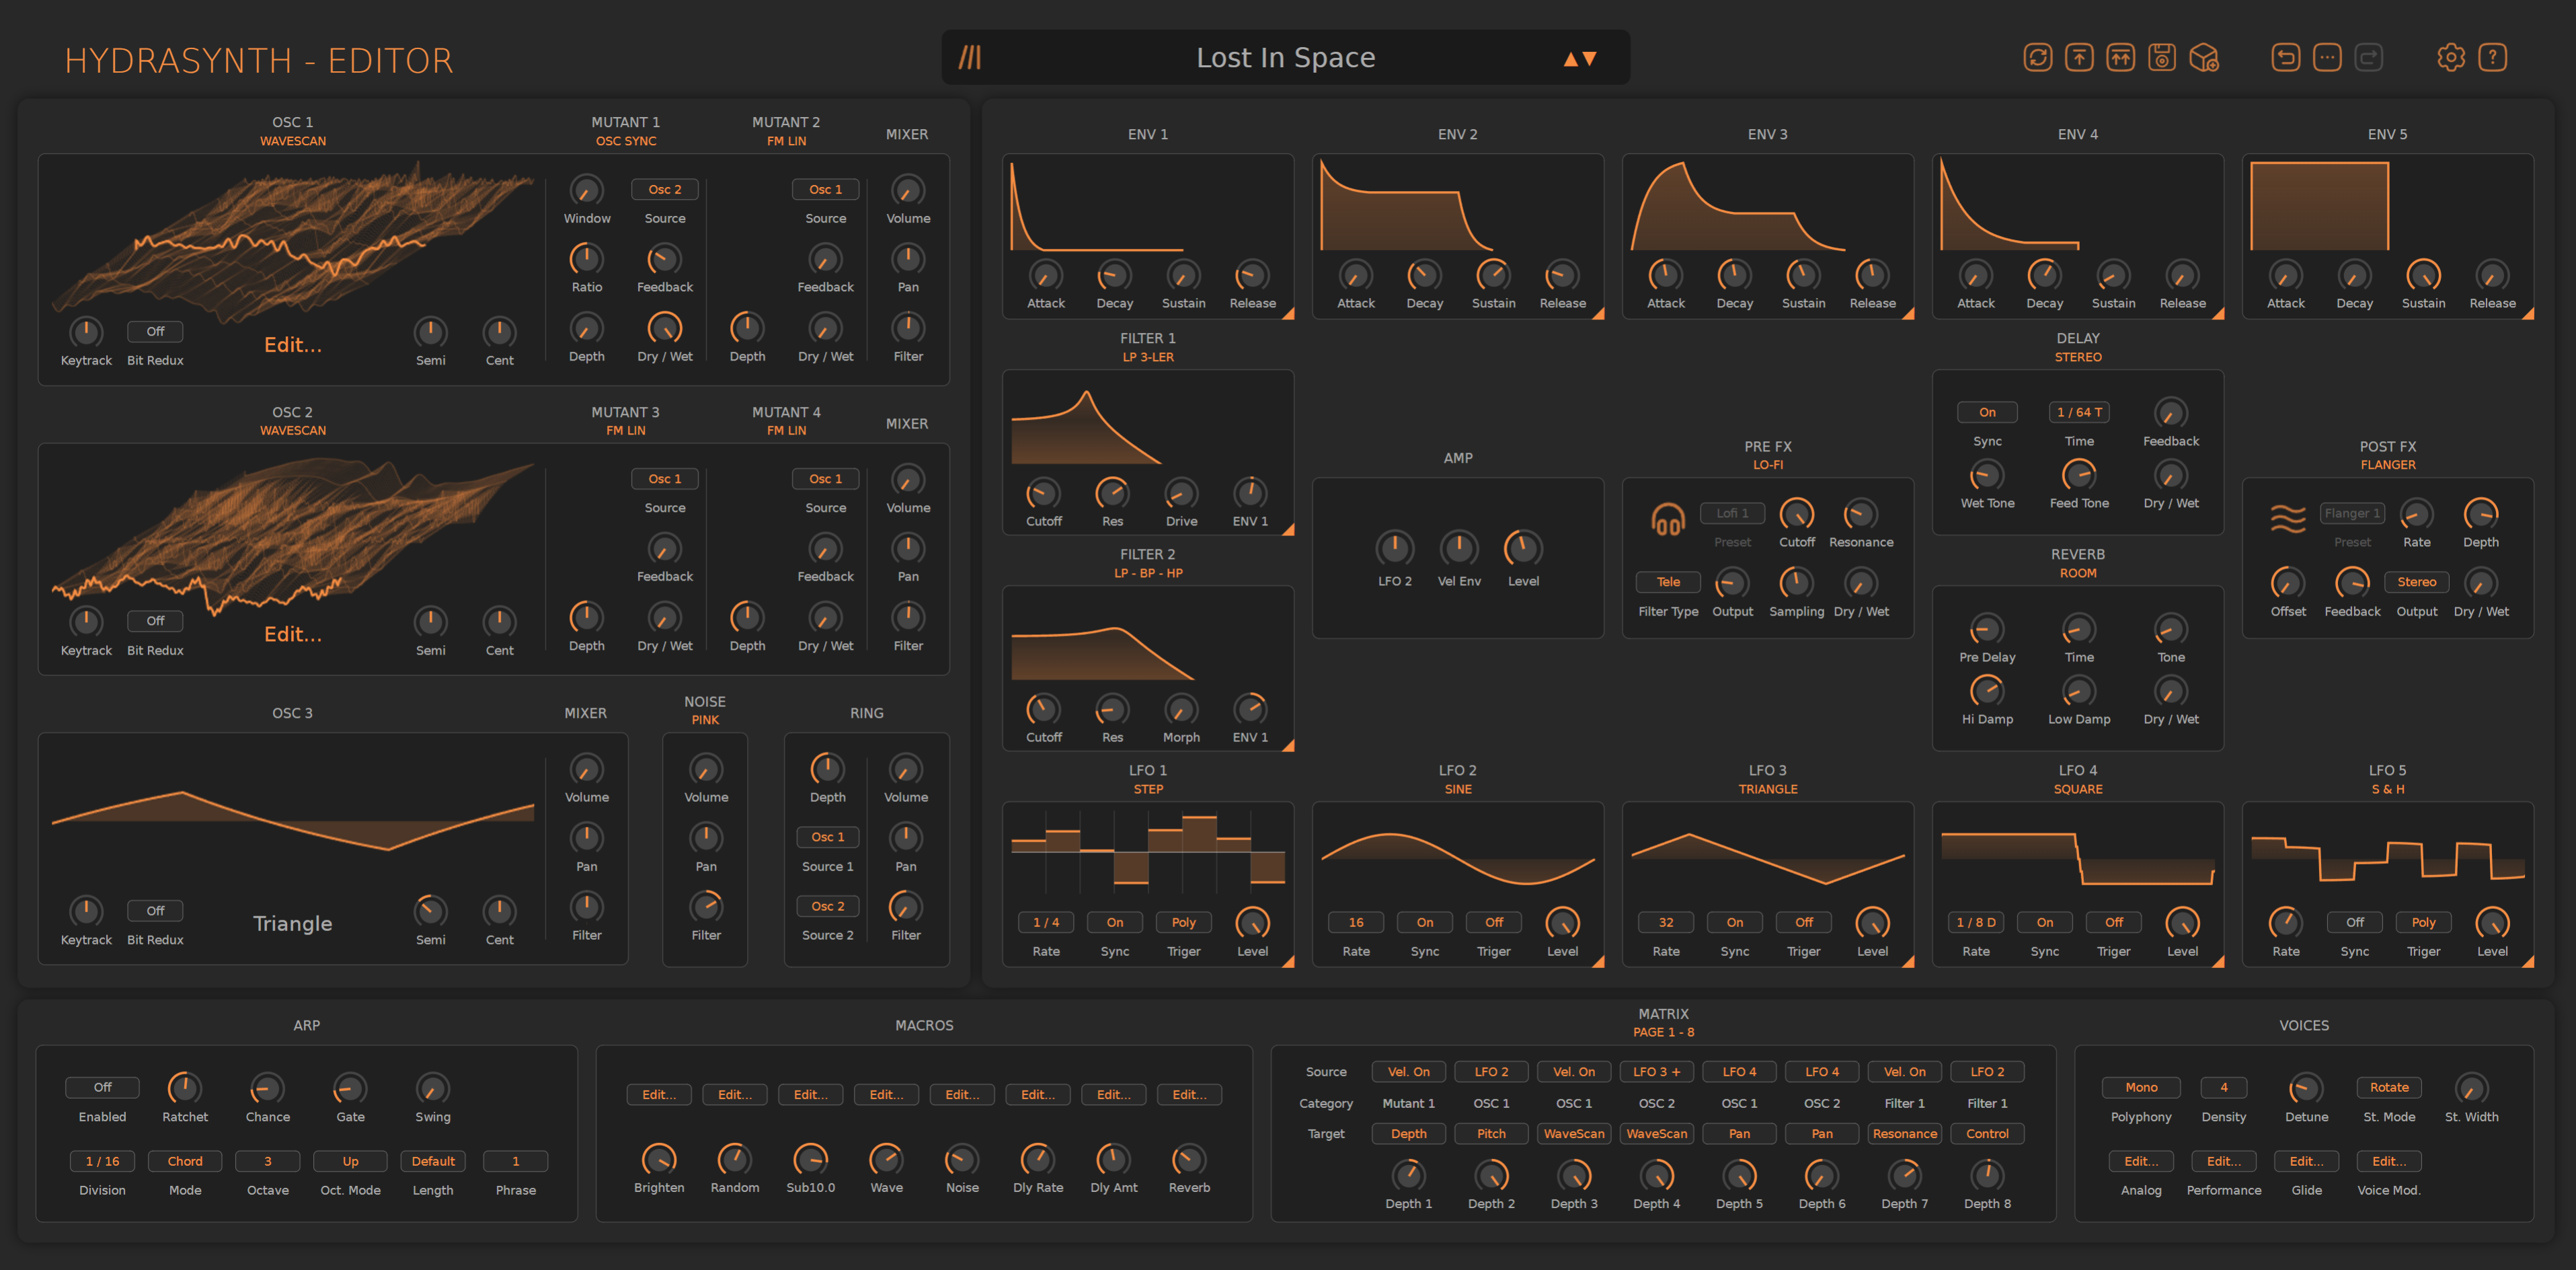This screenshot has height=1270, width=2576.
Task: Click Edit... above Reverb macro
Action: tap(1189, 1095)
